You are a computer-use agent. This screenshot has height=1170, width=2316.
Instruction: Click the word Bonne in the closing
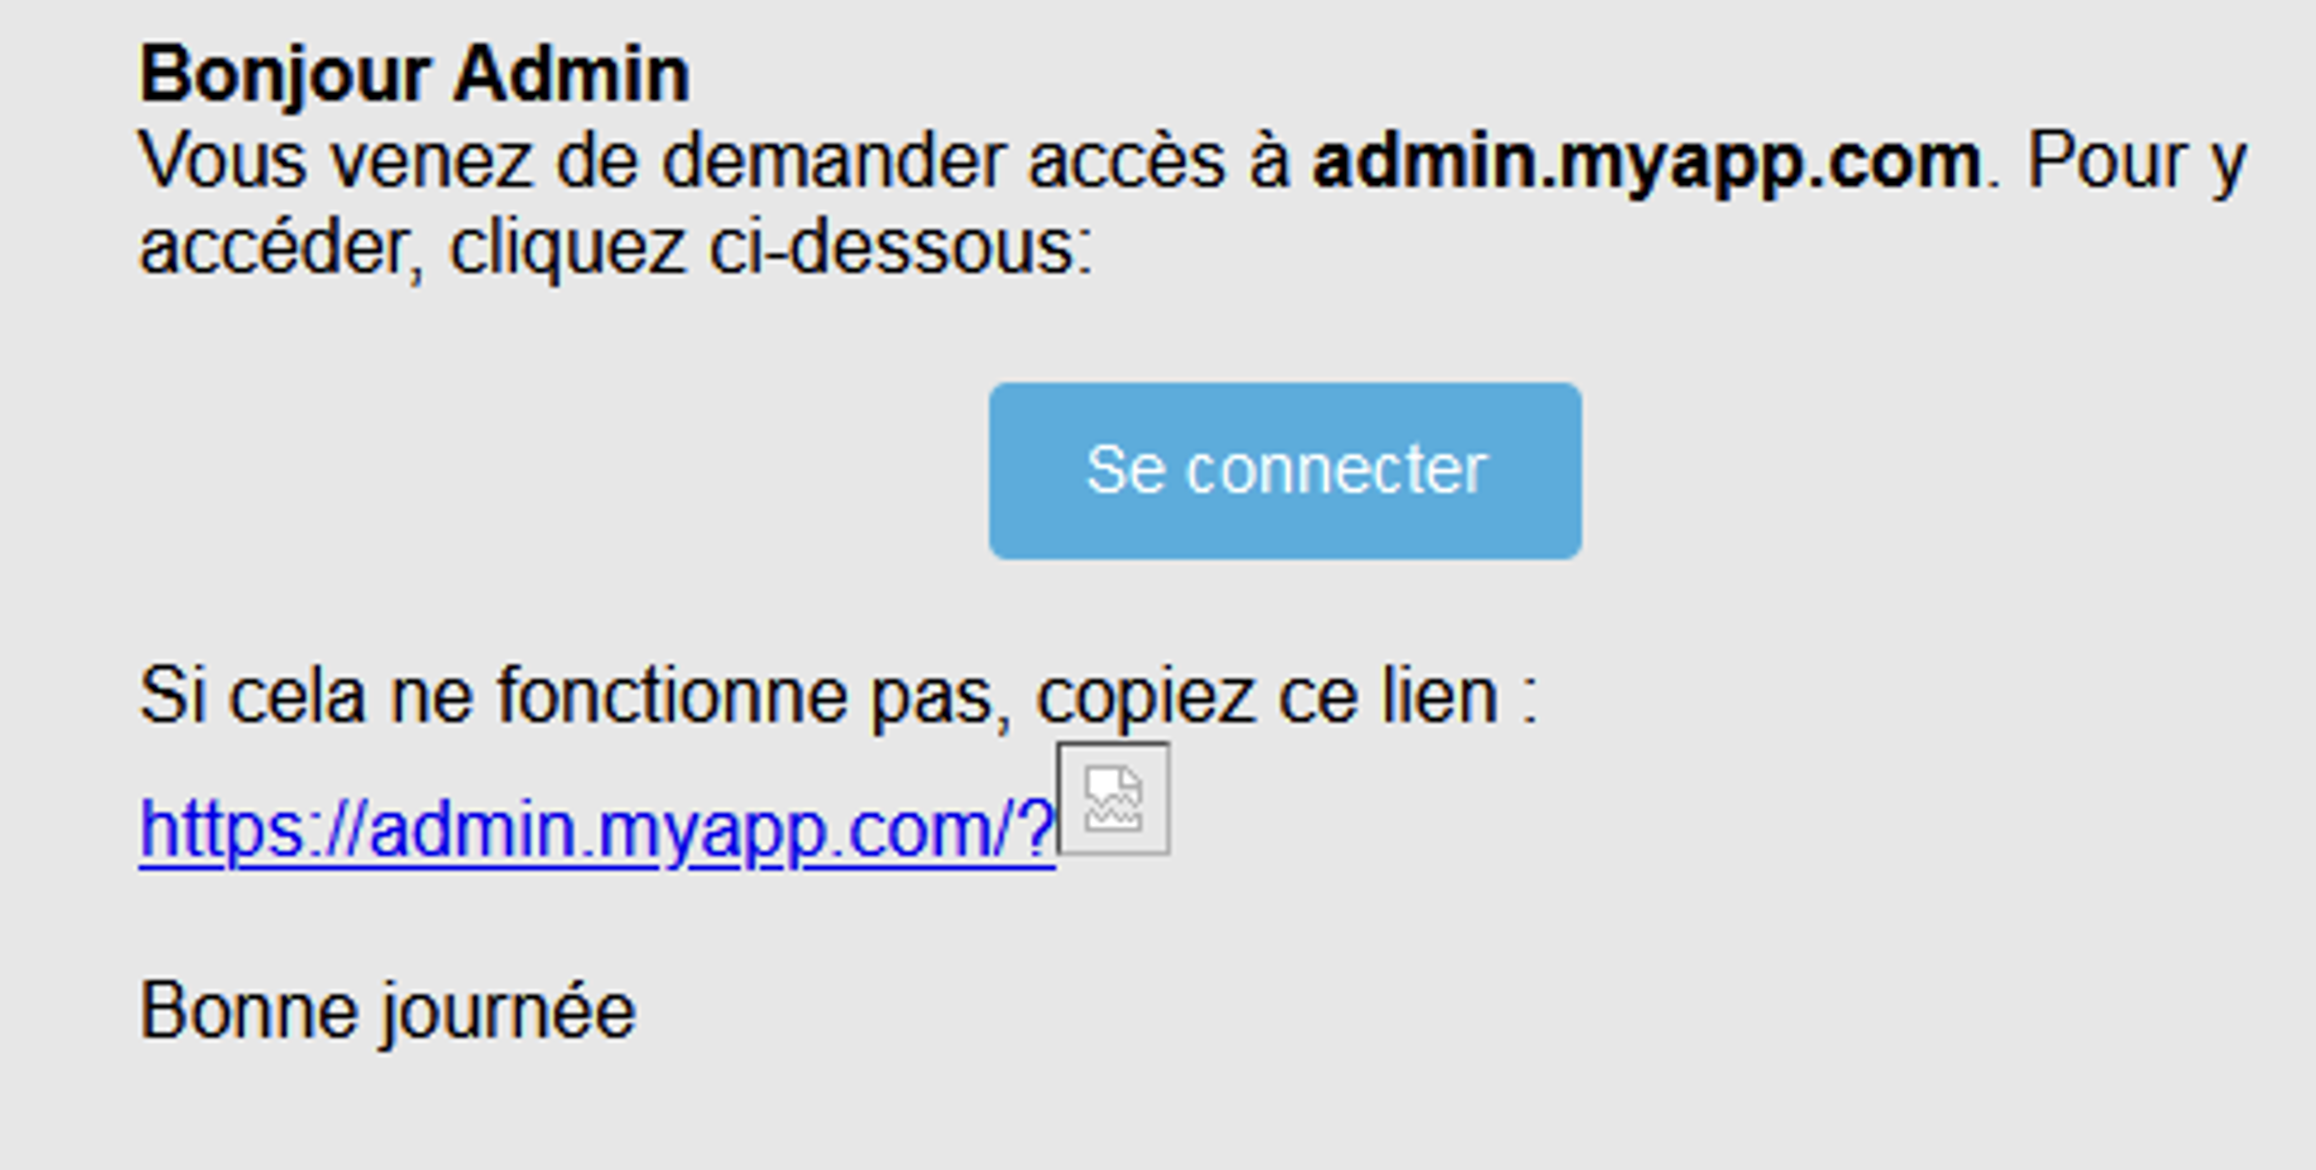(248, 1012)
